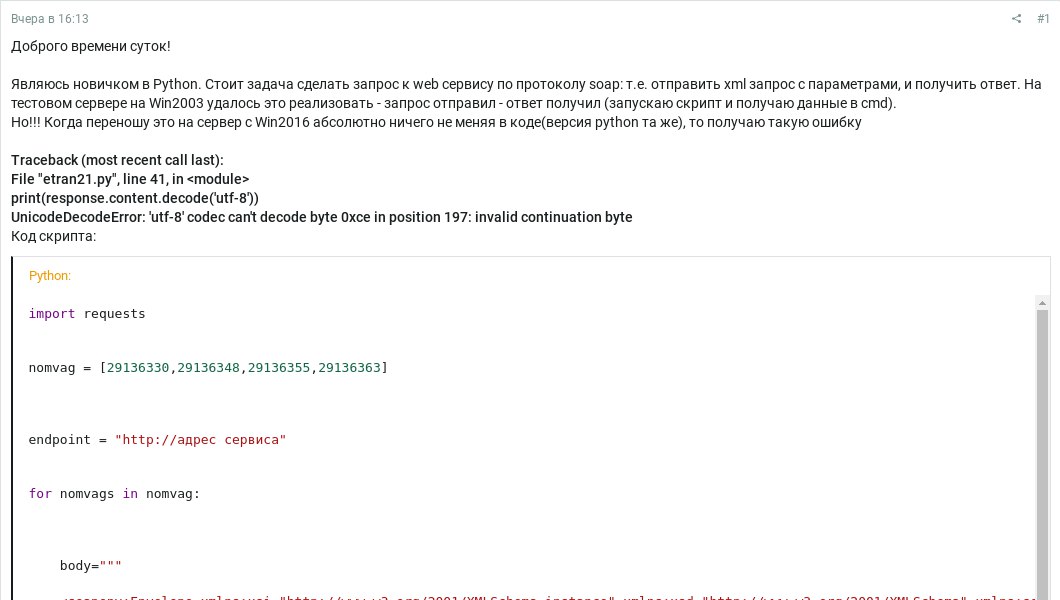The width and height of the screenshot is (1060, 600).
Task: Click the body=""" code line
Action: 91,566
